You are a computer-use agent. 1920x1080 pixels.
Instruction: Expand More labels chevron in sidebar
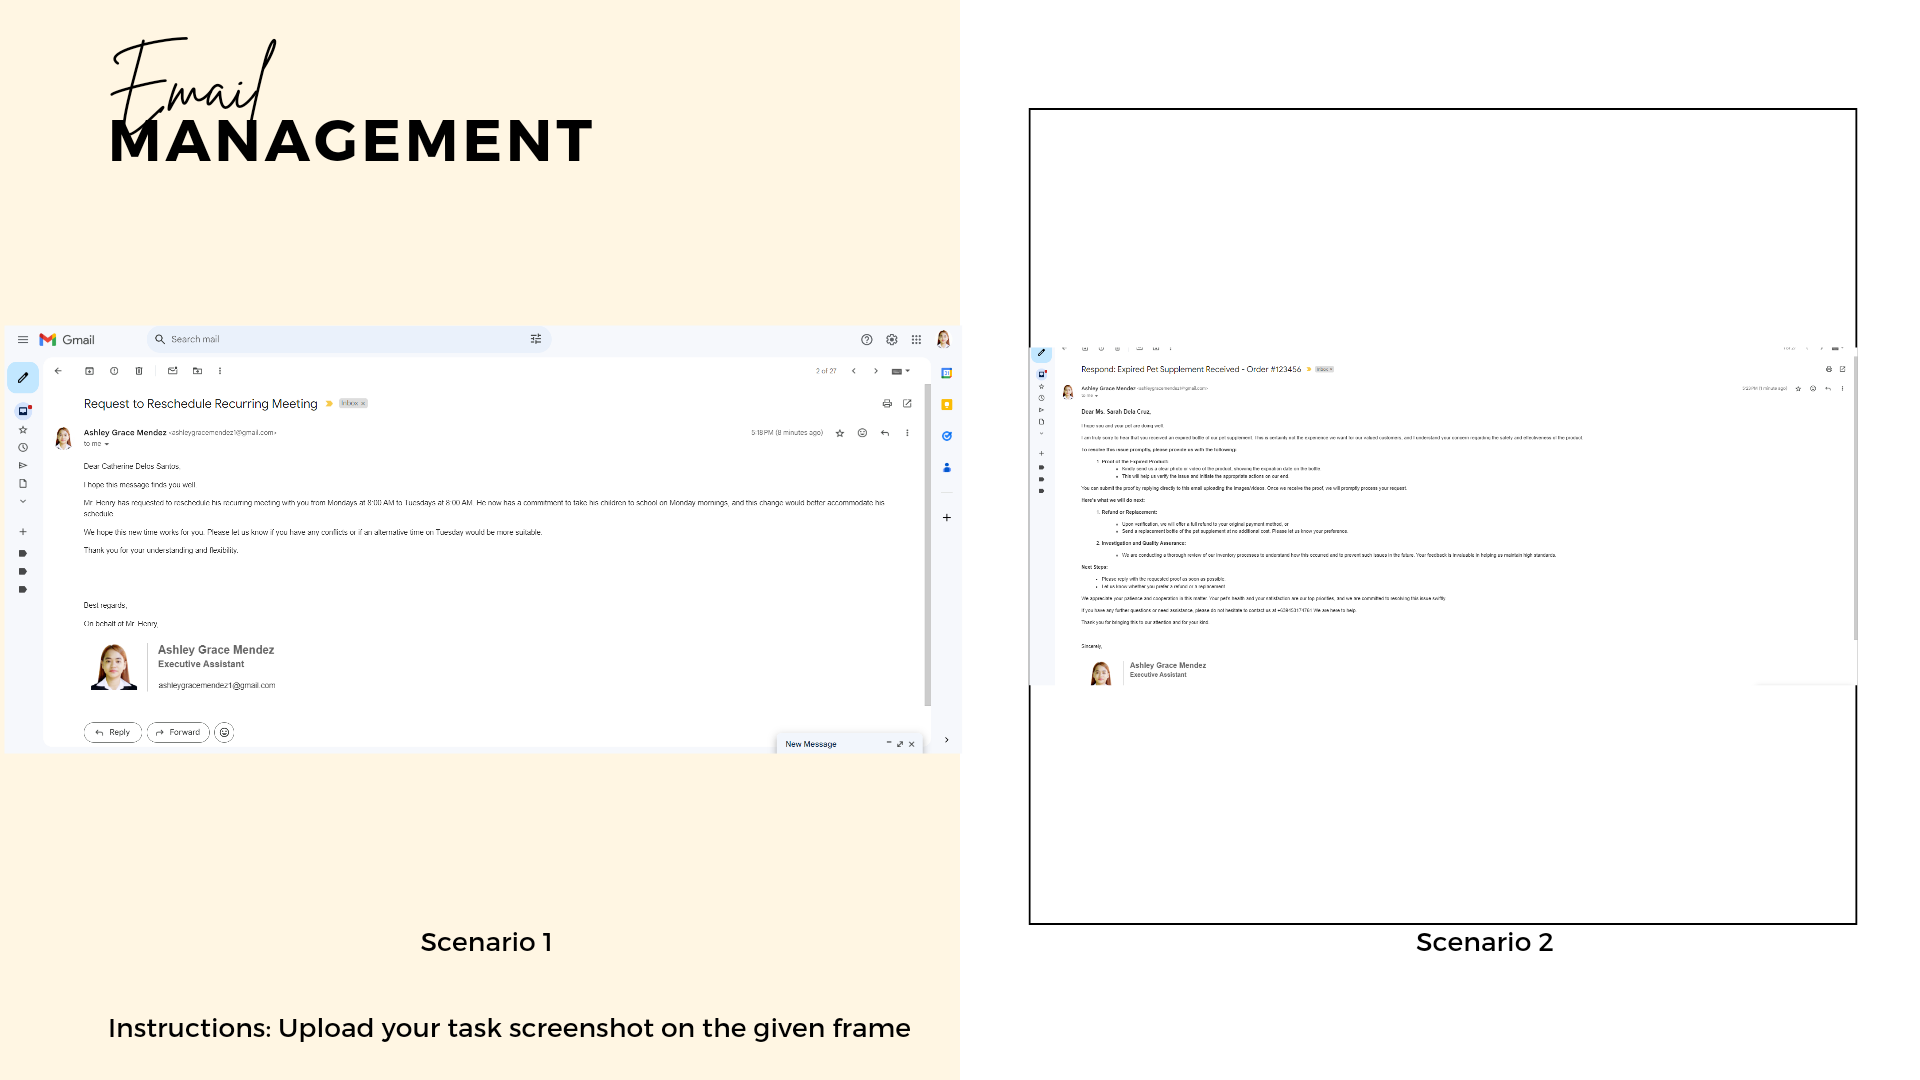tap(23, 502)
